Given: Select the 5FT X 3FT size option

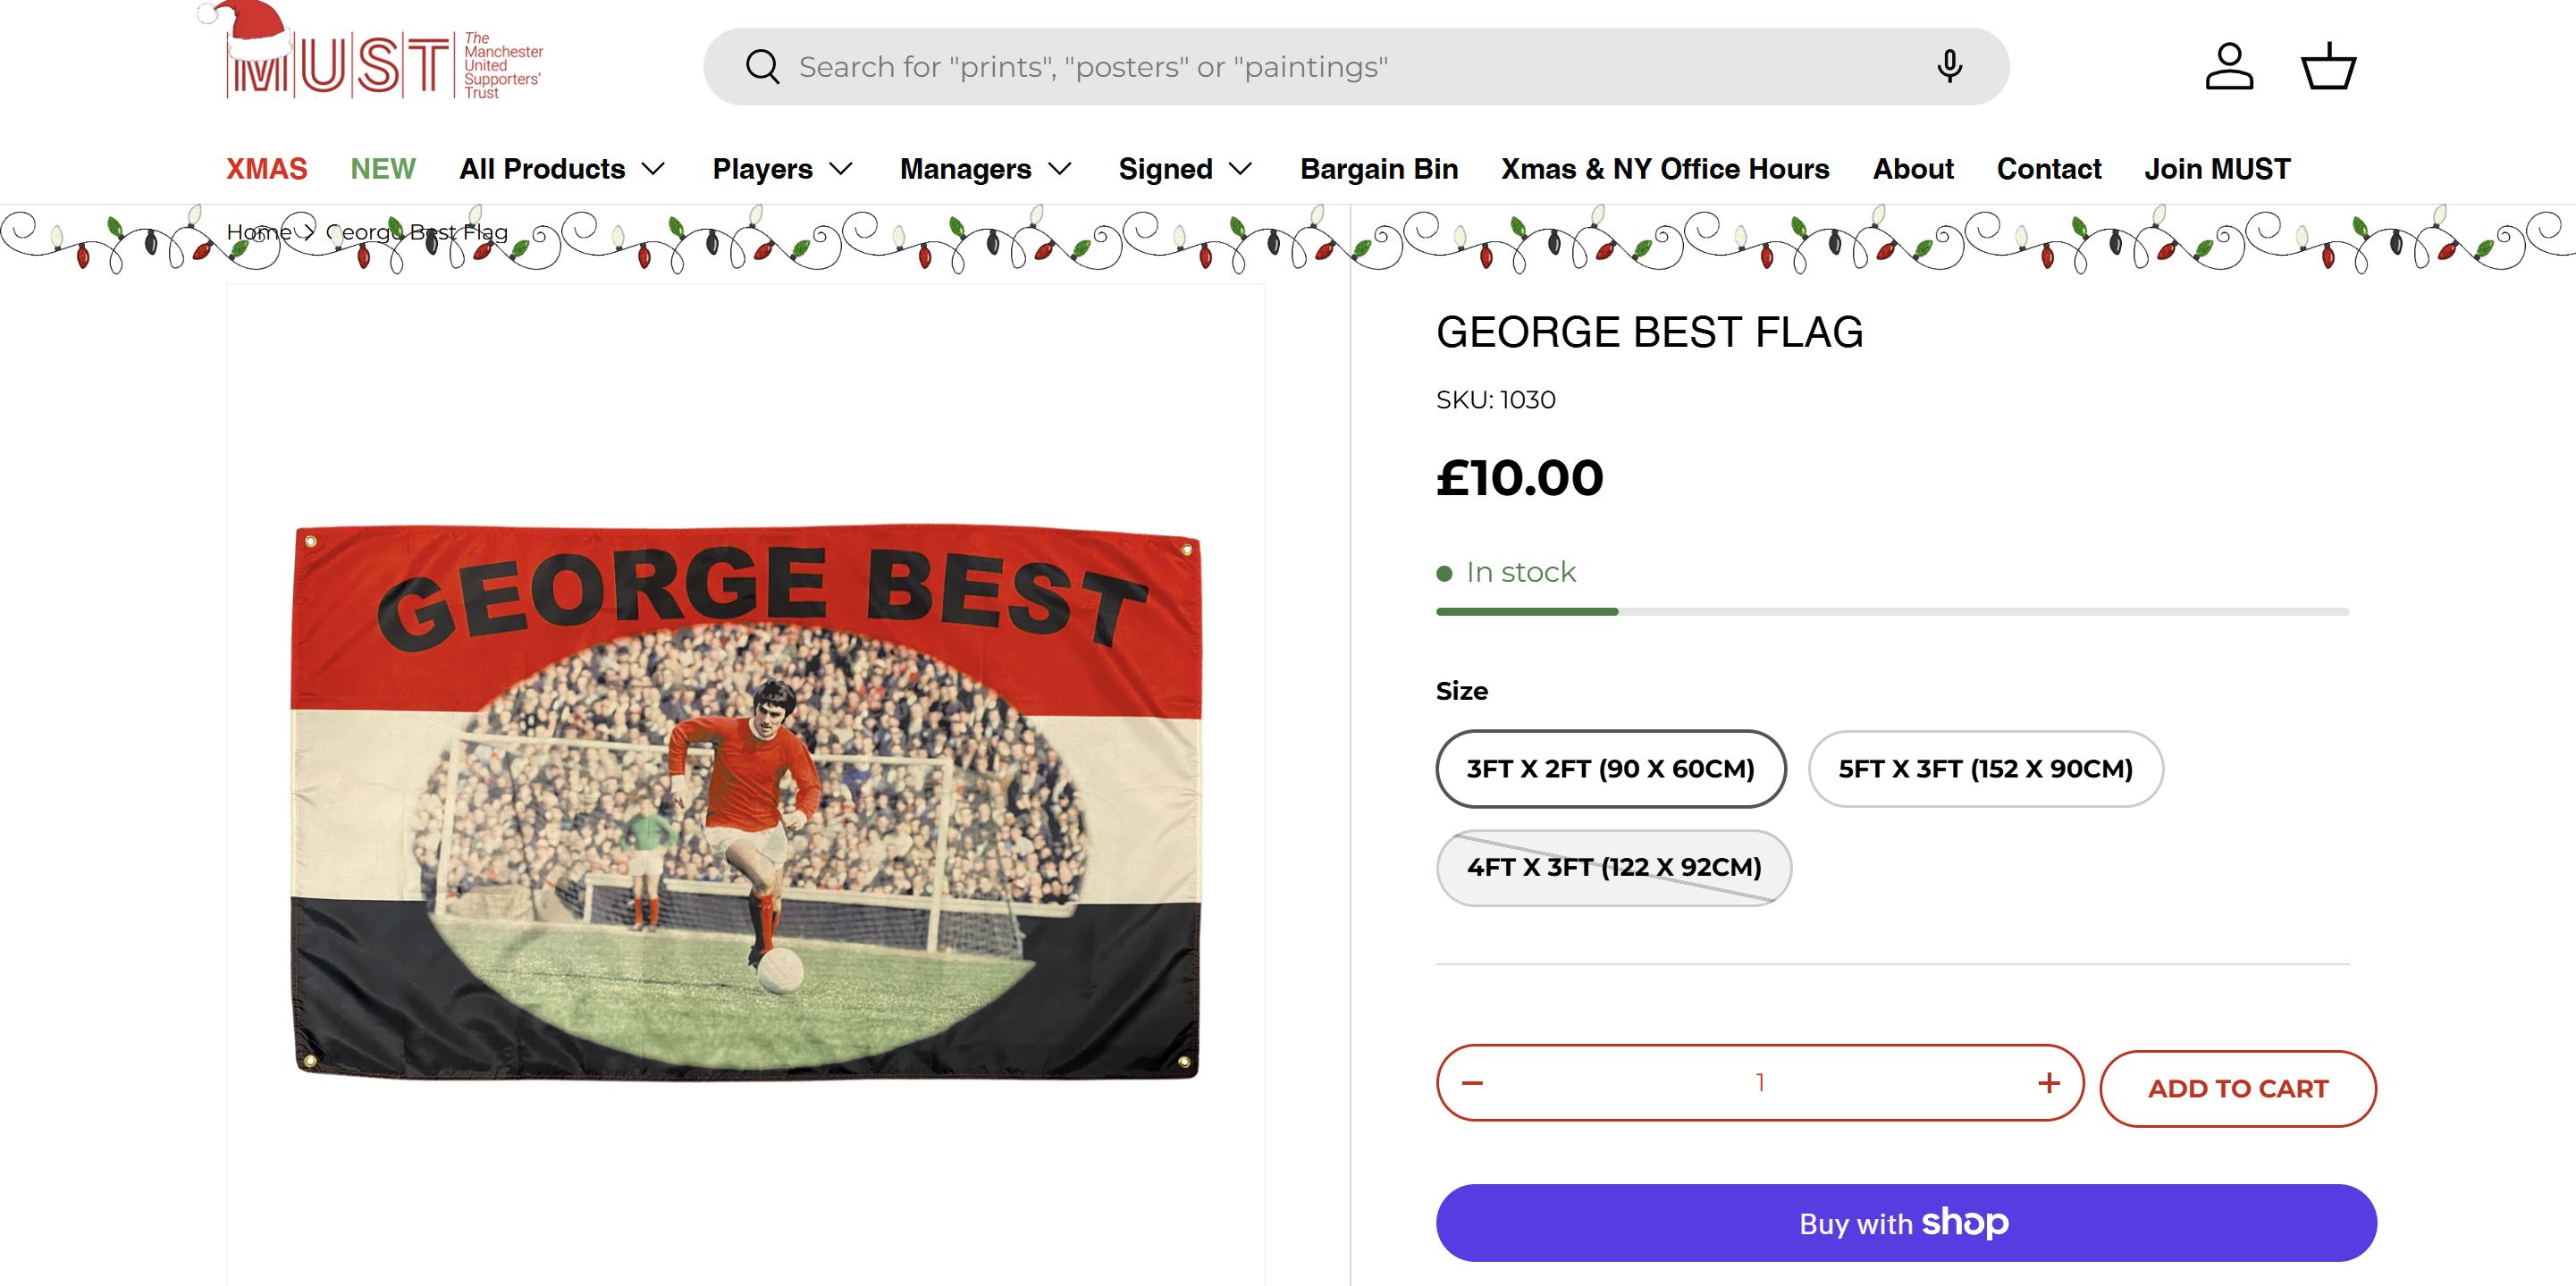Looking at the screenshot, I should click(x=1985, y=769).
